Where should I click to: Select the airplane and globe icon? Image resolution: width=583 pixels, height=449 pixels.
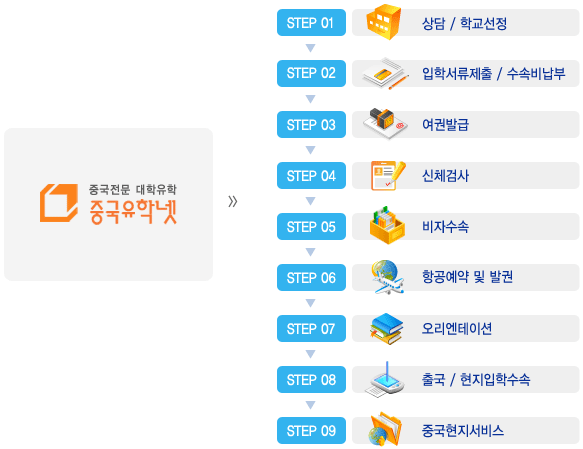pos(387,277)
